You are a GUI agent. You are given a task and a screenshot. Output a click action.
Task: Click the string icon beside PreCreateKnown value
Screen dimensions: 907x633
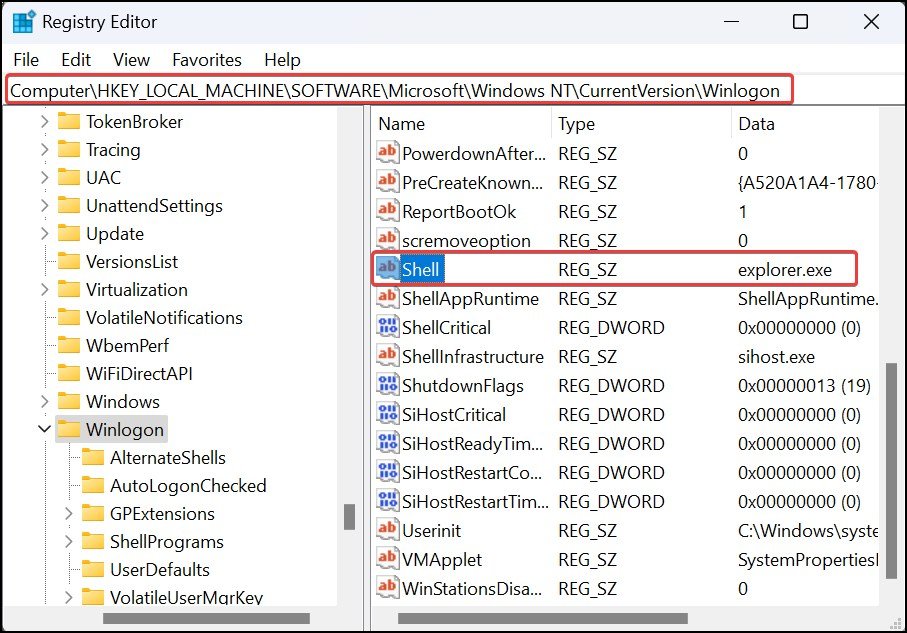(x=387, y=182)
